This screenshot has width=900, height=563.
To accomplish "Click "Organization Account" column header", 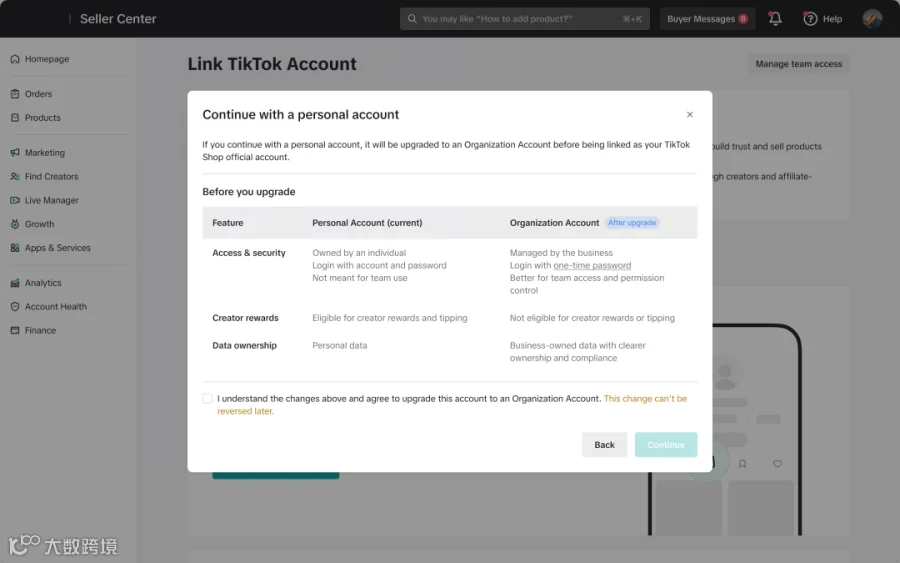I will 554,223.
